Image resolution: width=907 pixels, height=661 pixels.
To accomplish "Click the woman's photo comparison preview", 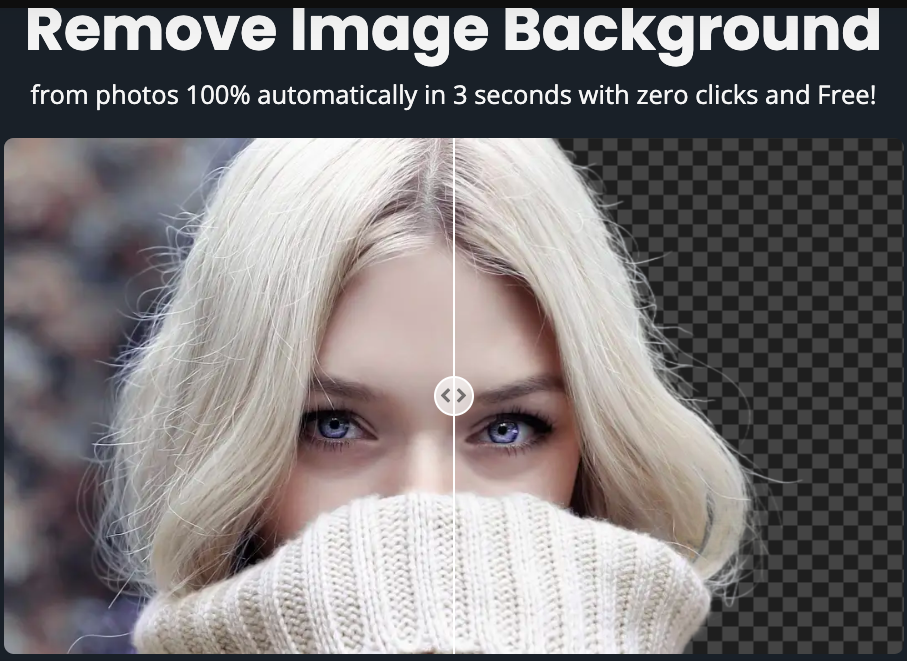I will [454, 396].
